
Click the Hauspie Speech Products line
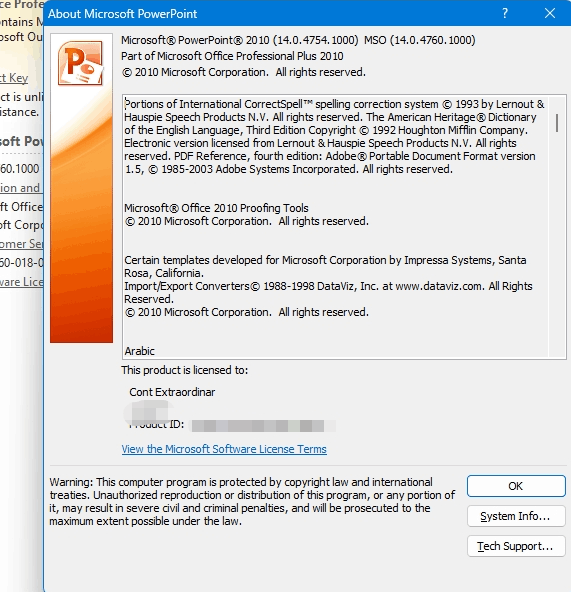(x=330, y=117)
